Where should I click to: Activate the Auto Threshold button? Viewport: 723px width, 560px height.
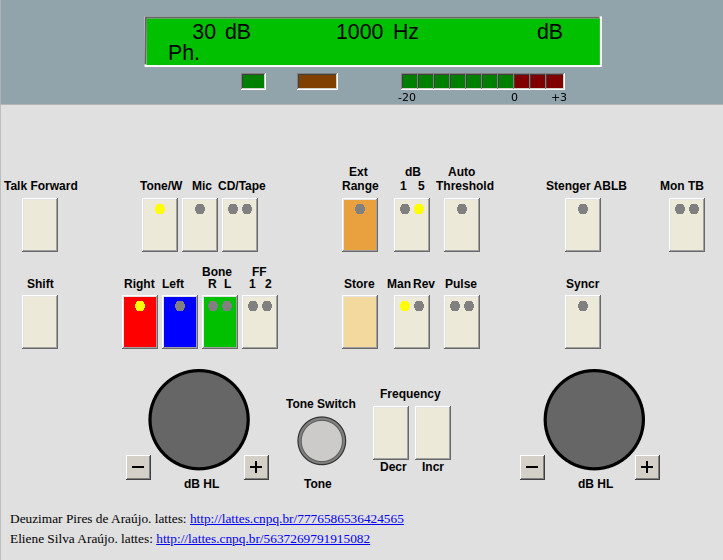pos(462,224)
